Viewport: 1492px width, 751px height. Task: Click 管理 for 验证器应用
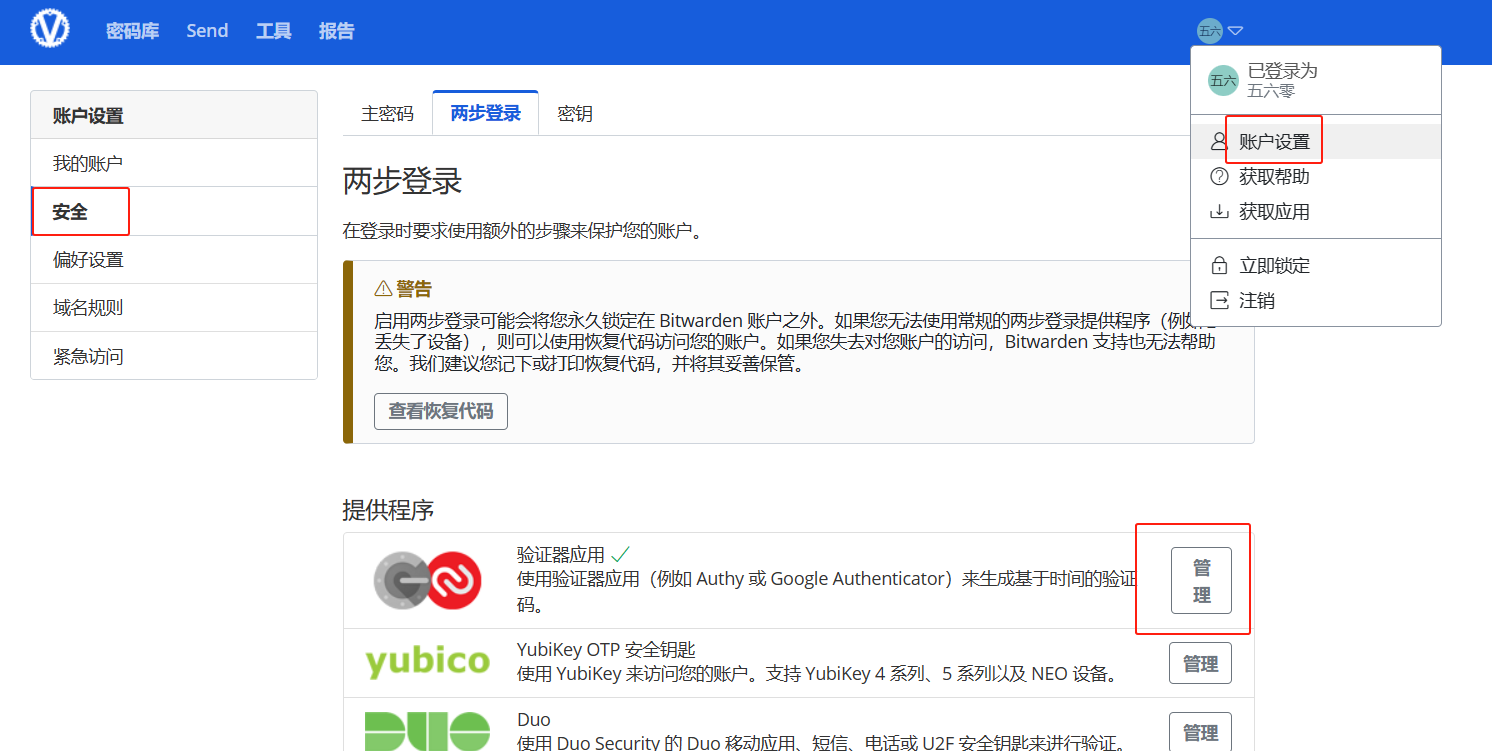click(x=1201, y=581)
